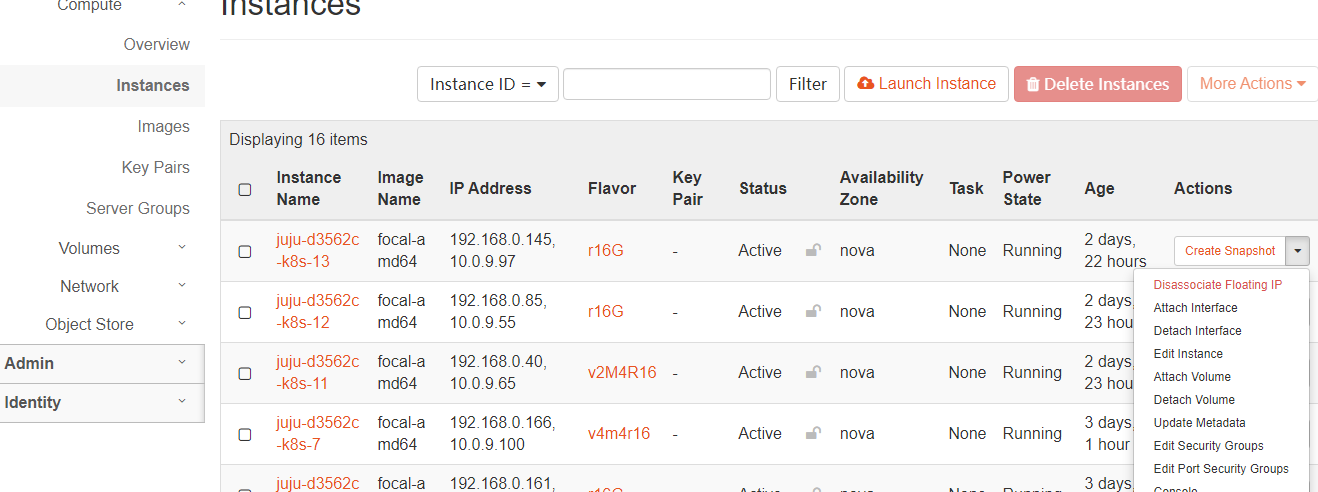Focus the instance filter text field
Screen dimensions: 1318x492
667,84
